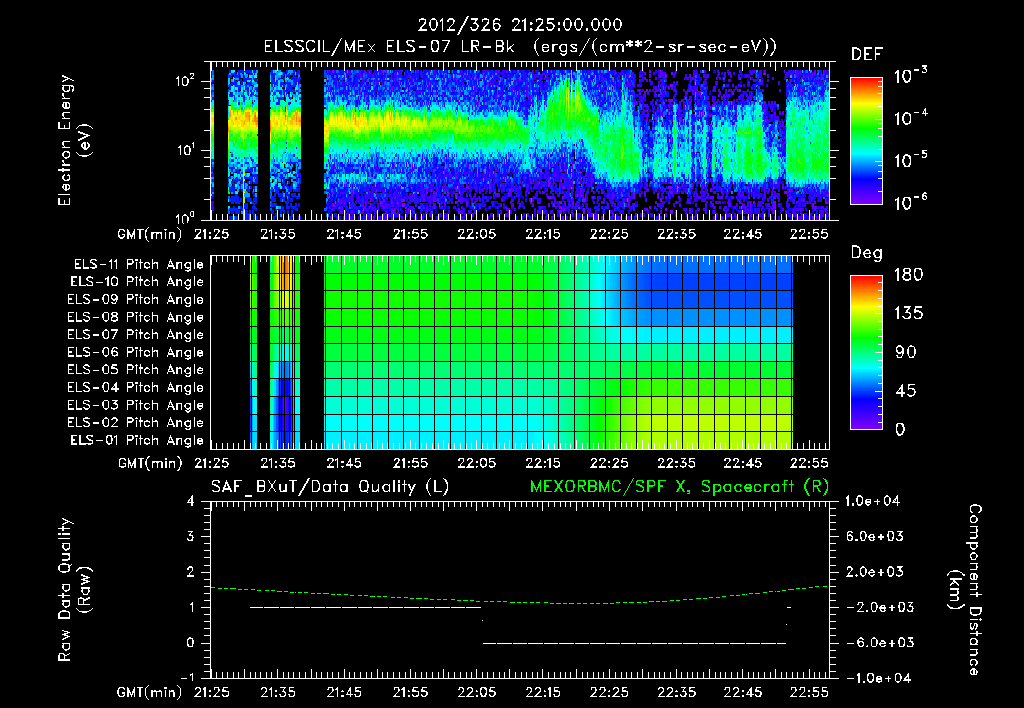Click the ELS-01 Pitch Angle row label
The height and width of the screenshot is (708, 1024).
click(137, 440)
